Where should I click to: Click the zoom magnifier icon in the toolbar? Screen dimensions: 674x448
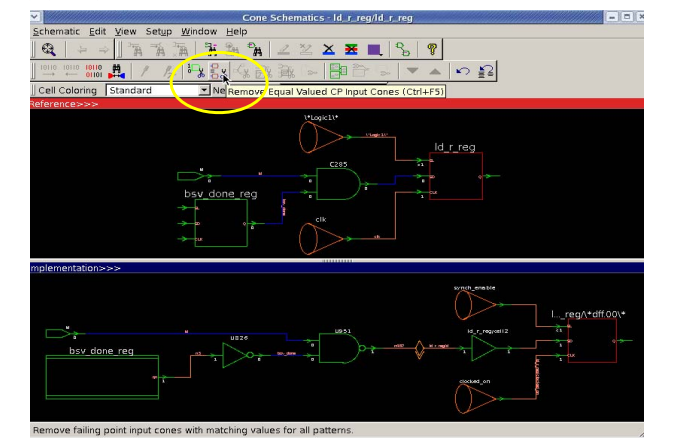coord(49,49)
